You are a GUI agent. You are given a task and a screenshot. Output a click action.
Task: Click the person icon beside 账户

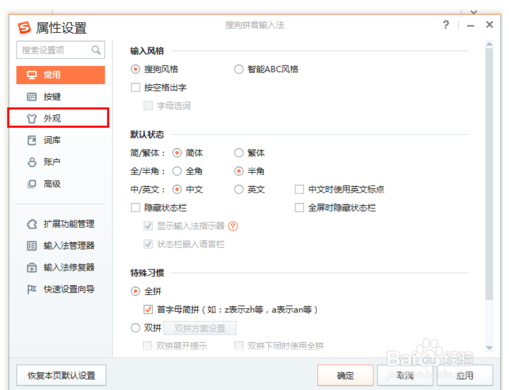pos(32,162)
